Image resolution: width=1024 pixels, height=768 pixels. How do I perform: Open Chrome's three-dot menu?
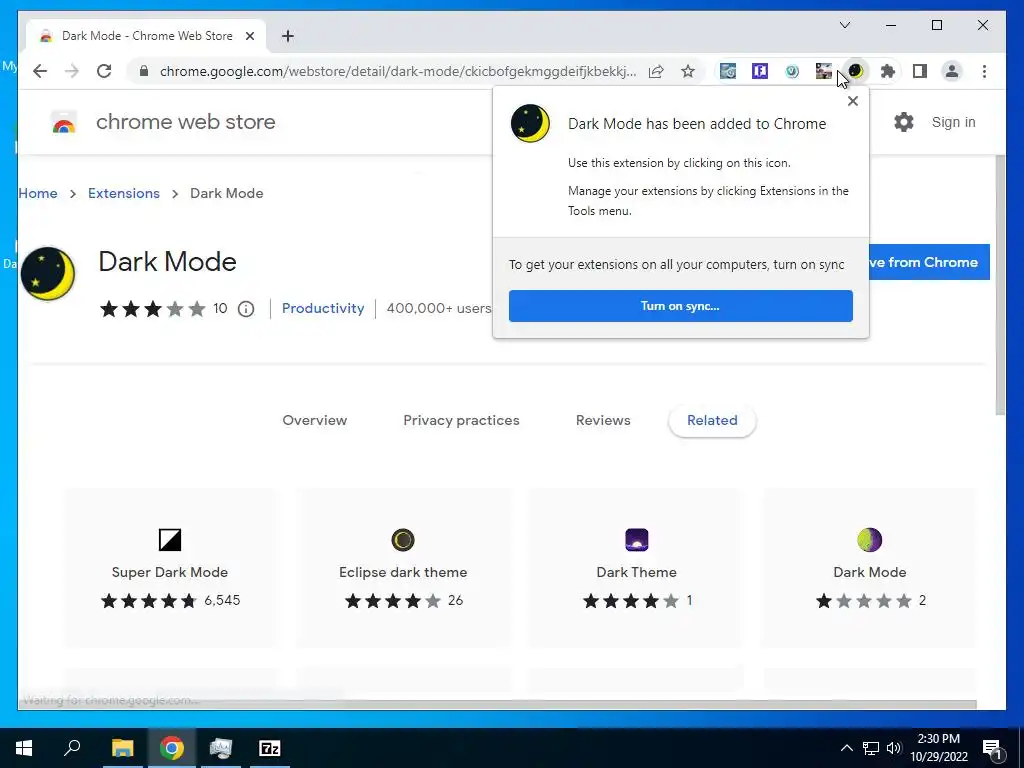pos(984,71)
